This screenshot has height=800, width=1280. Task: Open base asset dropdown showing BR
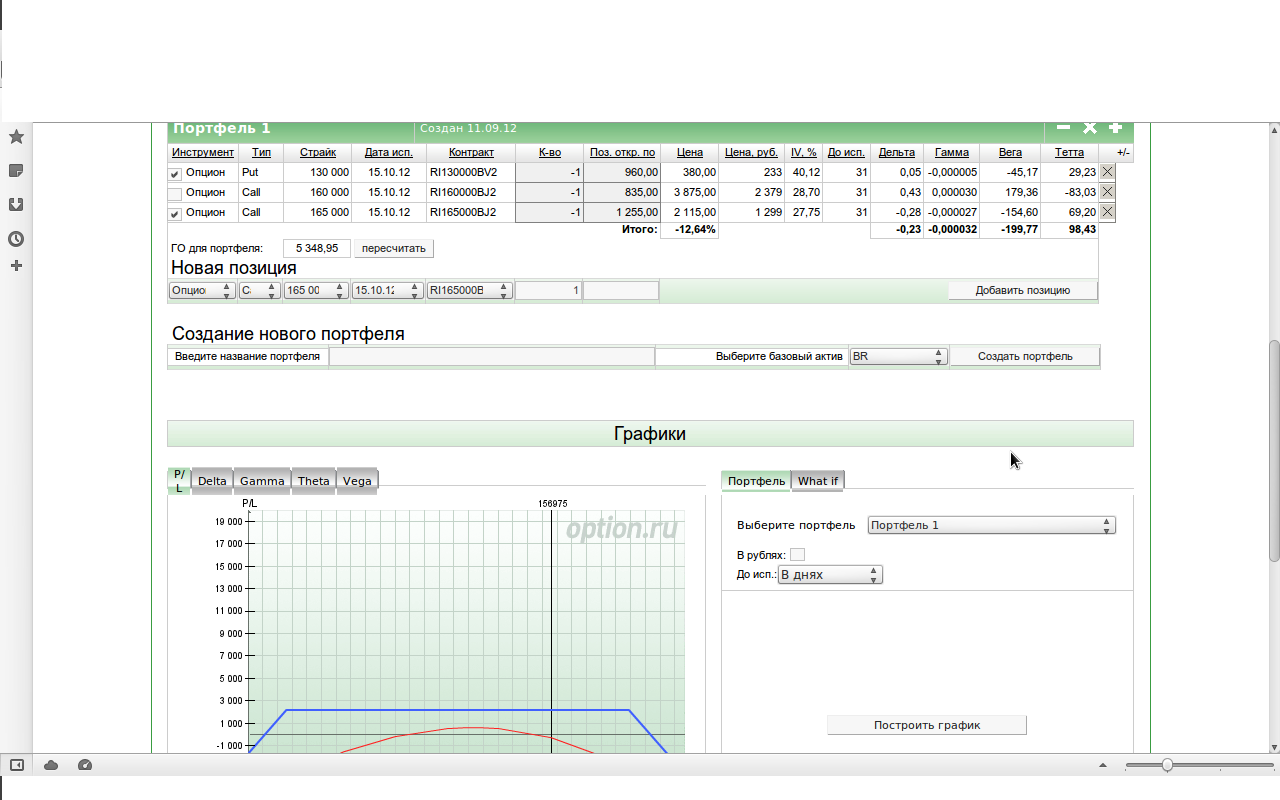898,356
